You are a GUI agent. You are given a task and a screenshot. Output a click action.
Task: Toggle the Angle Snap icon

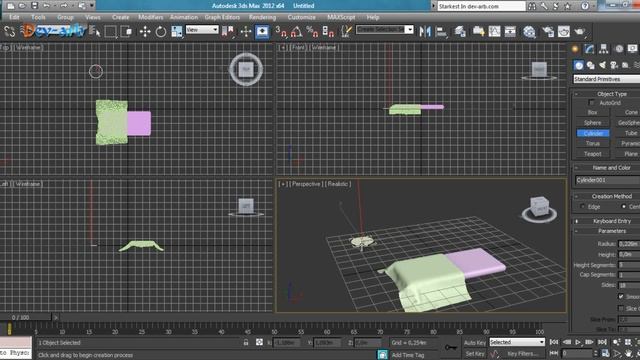[x=297, y=31]
